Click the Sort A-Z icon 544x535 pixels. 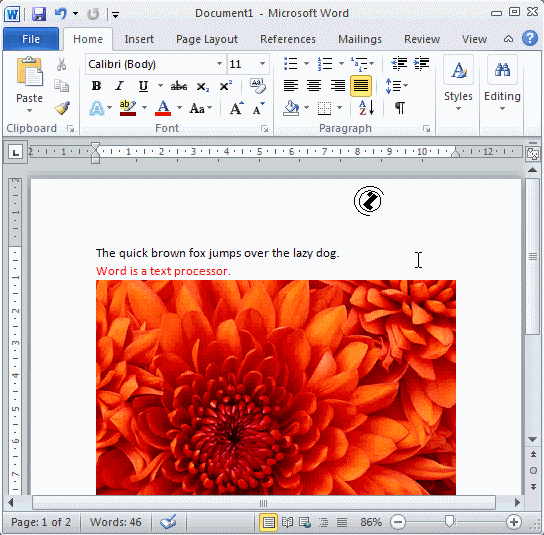366,108
